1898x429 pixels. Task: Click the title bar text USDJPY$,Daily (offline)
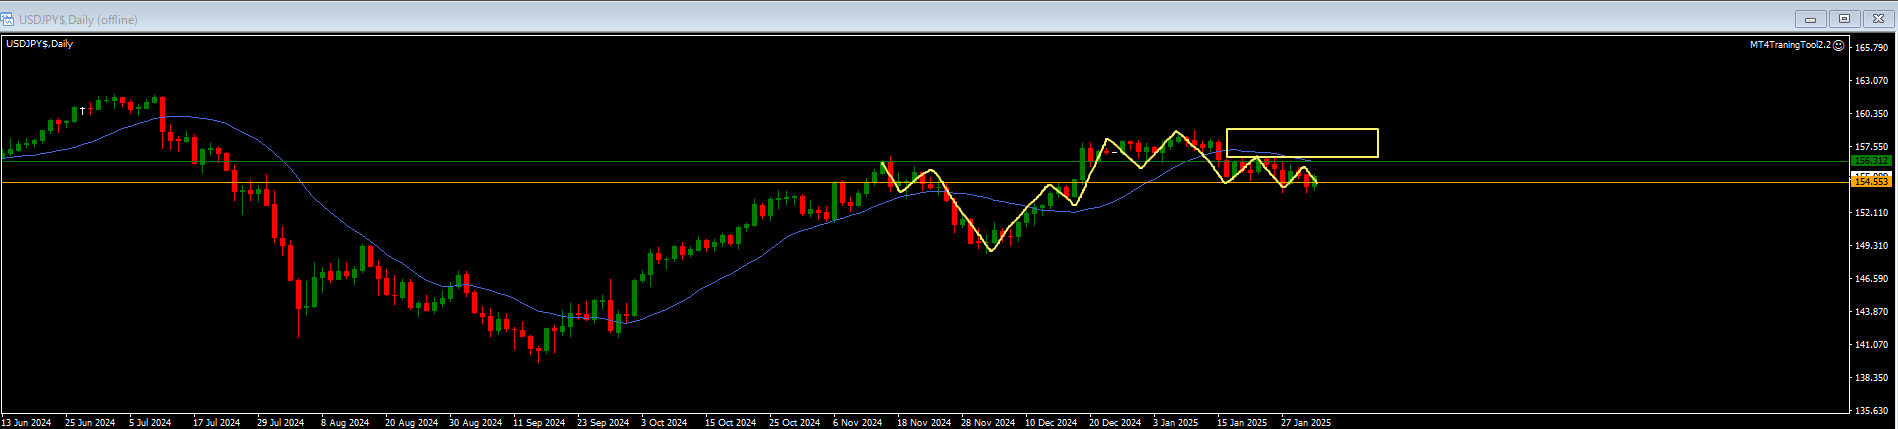[78, 19]
